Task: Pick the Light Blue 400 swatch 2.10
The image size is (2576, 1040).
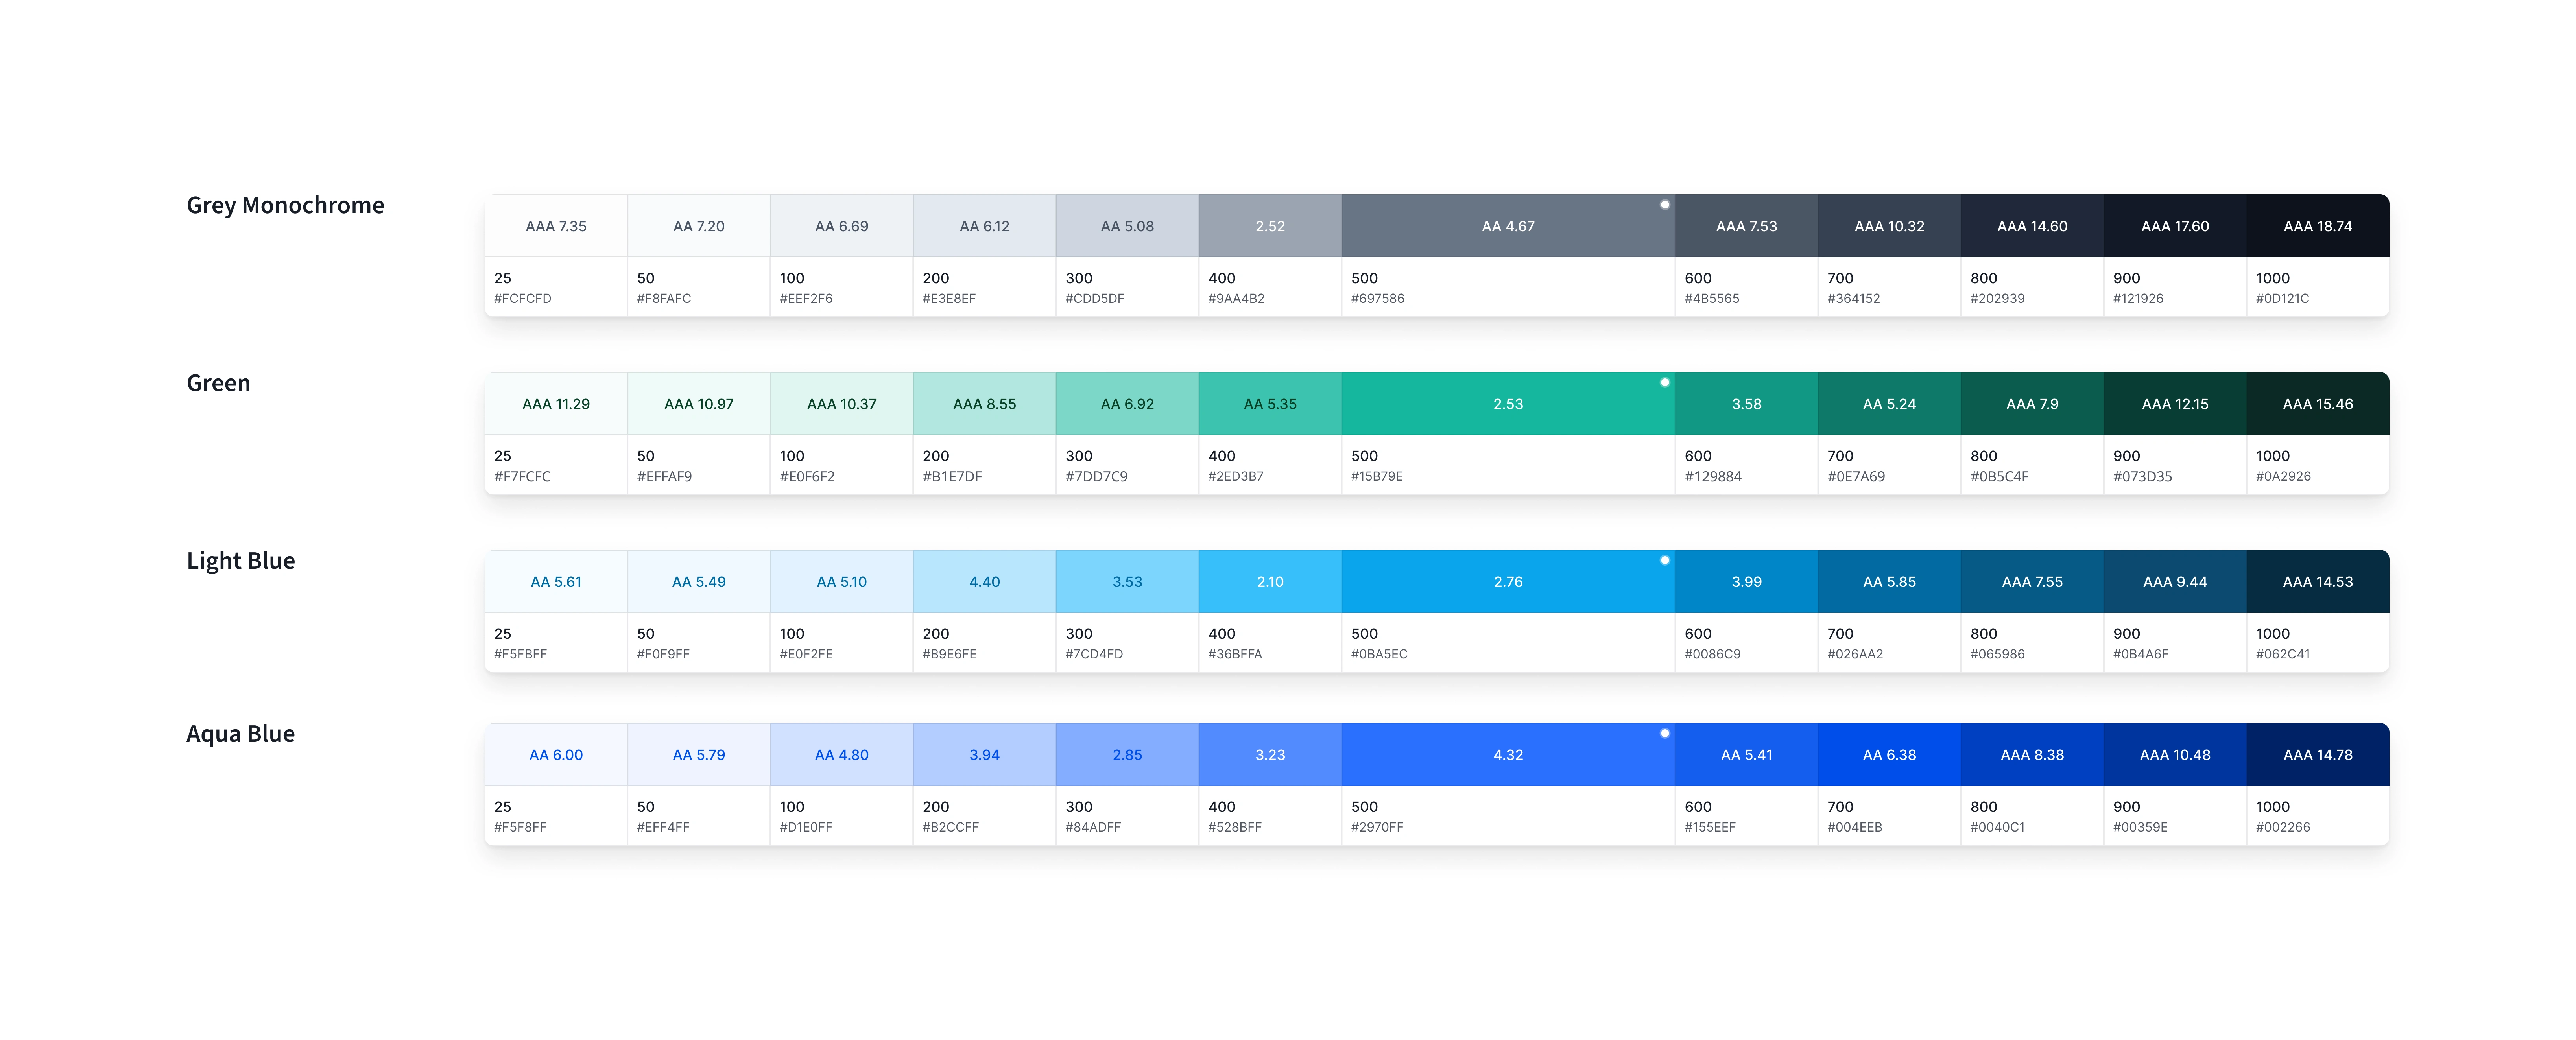Action: tap(1270, 582)
